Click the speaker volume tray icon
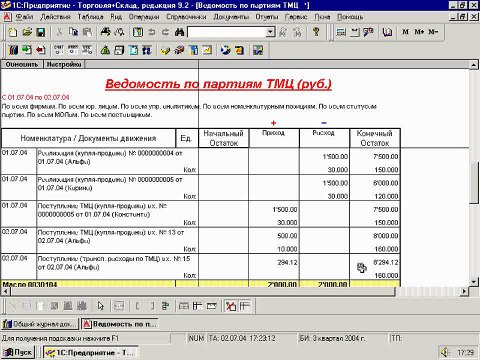The image size is (480, 360). click(x=446, y=352)
